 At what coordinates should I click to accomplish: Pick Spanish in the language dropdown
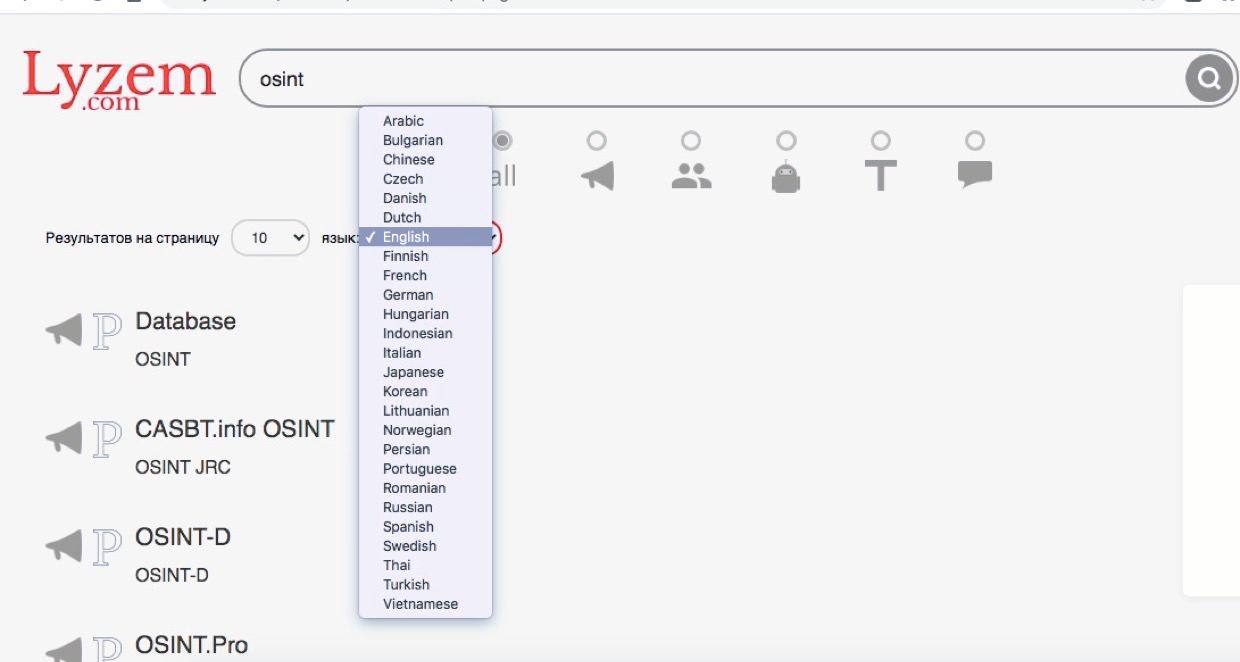click(x=425, y=527)
